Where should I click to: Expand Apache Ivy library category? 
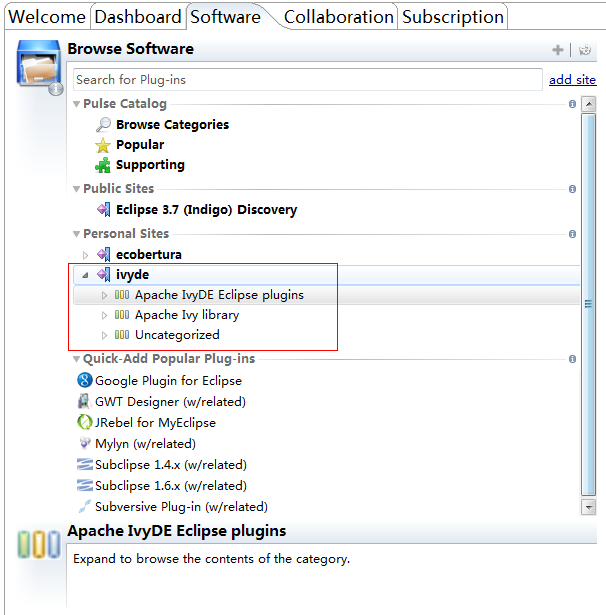tap(104, 315)
